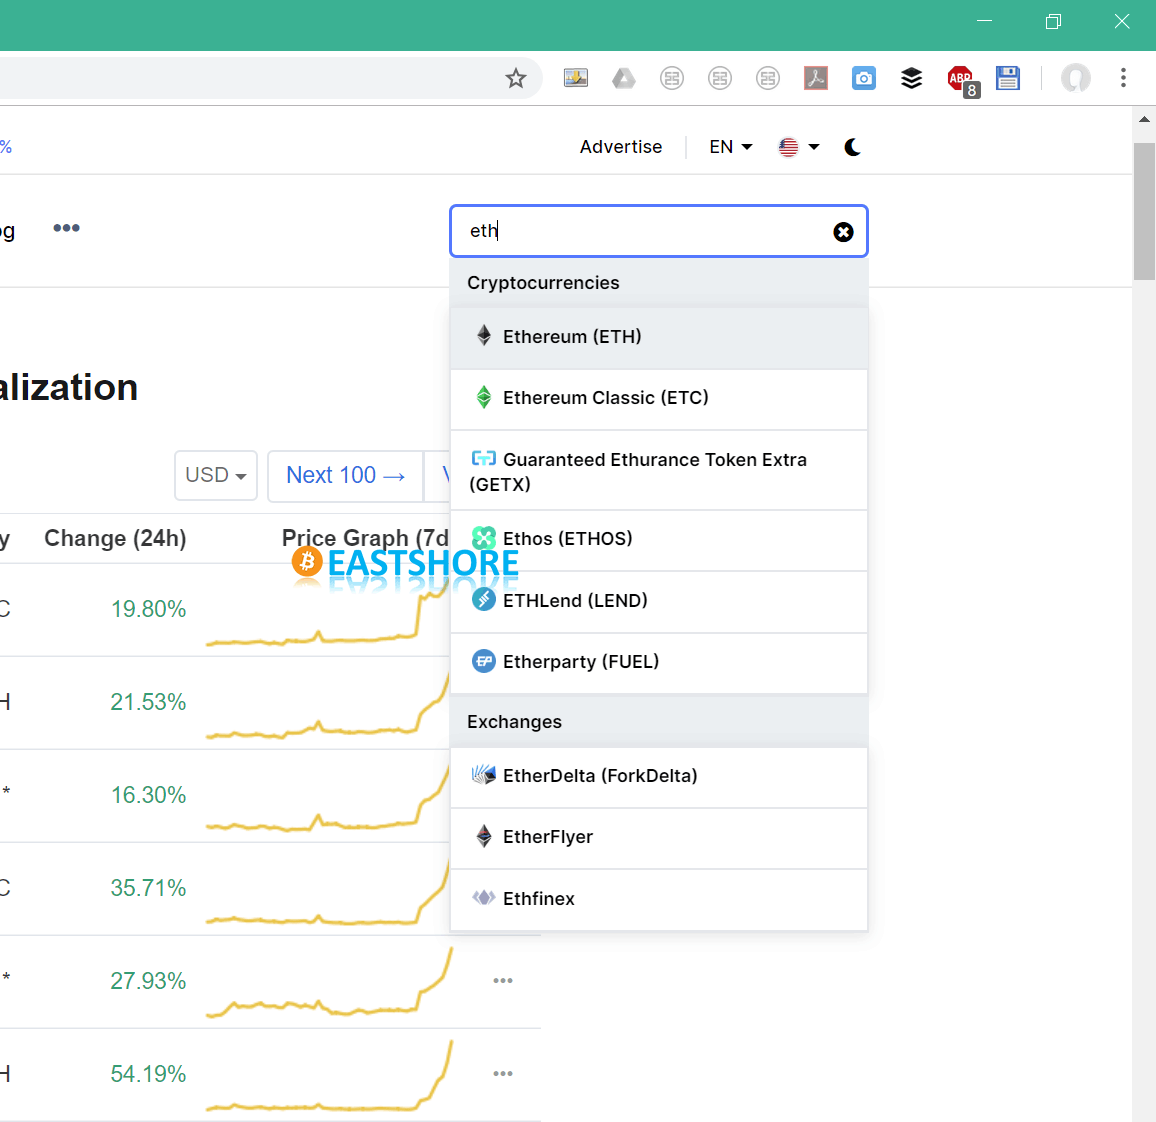Open US flag currency dropdown
Image resolution: width=1156 pixels, height=1122 pixels.
click(x=799, y=147)
